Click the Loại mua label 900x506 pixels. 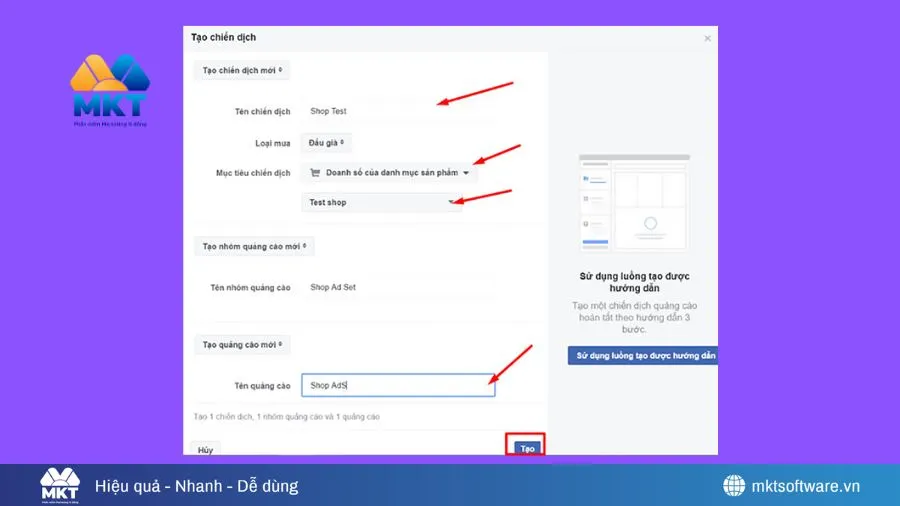[x=273, y=143]
